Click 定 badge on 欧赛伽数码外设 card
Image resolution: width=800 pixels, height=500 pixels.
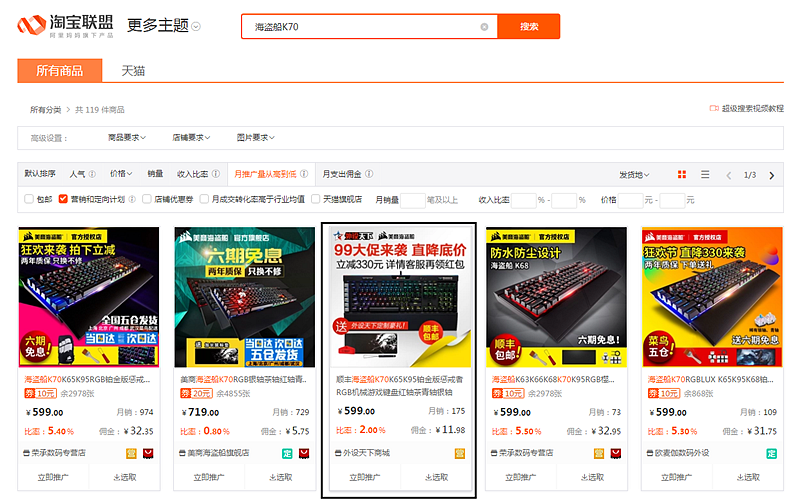point(771,453)
